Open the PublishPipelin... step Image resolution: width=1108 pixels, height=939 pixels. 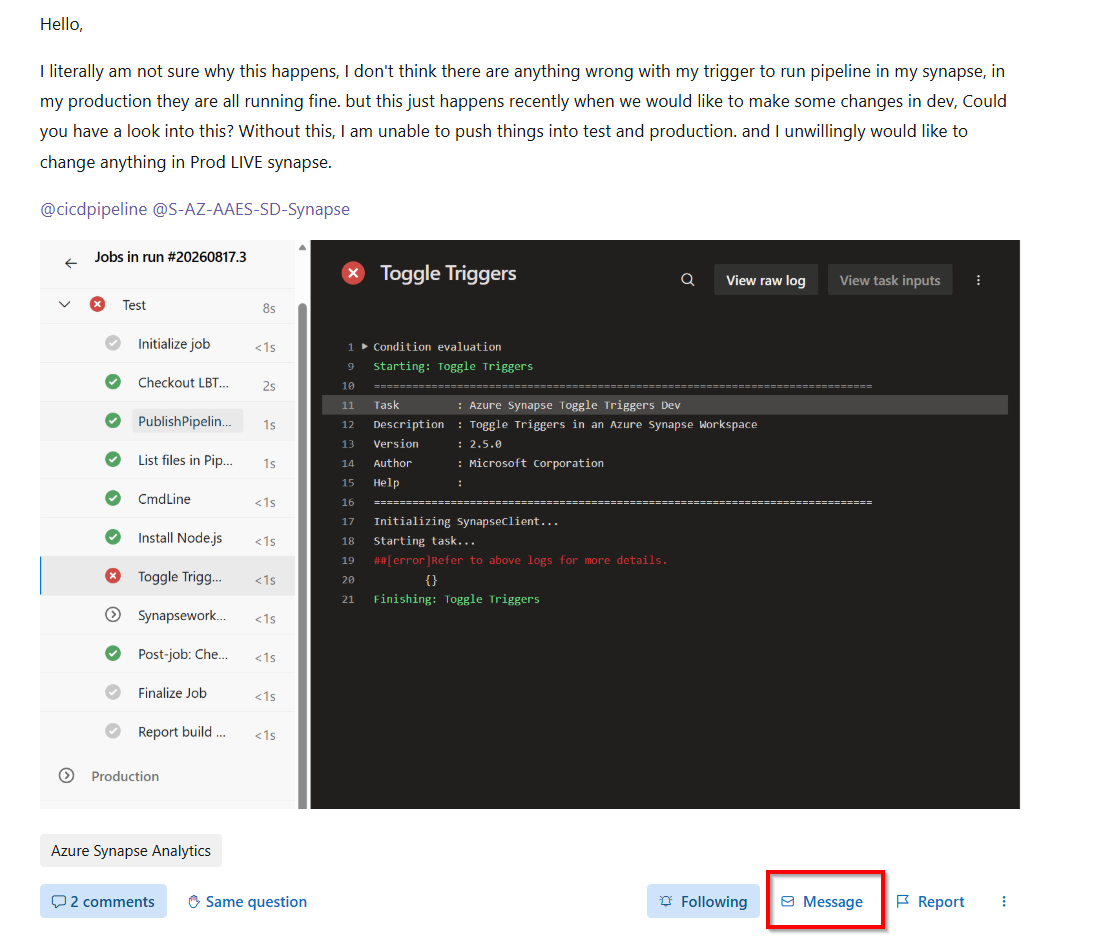click(x=167, y=422)
